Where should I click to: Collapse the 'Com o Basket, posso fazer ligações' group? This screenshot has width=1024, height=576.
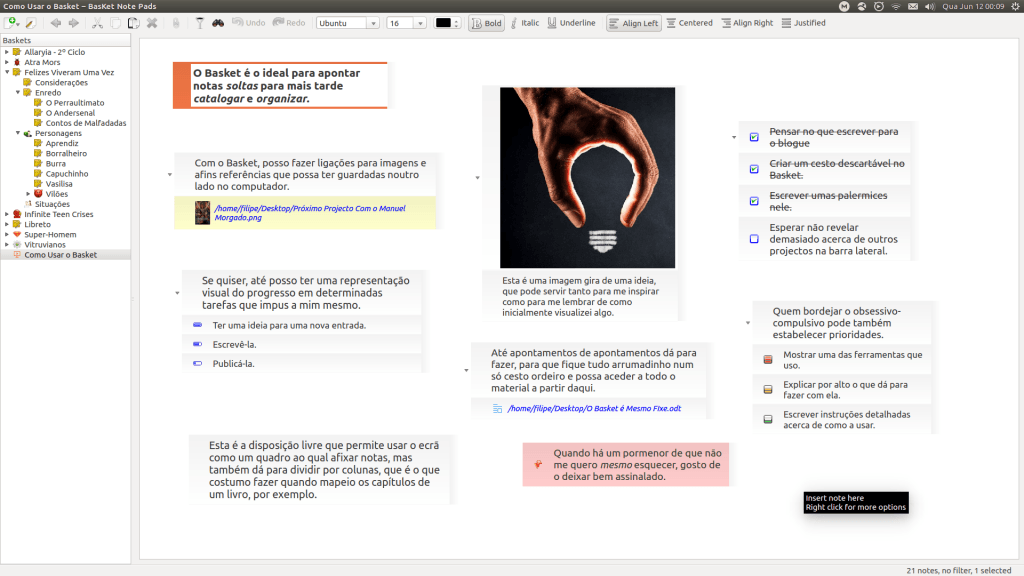pyautogui.click(x=170, y=175)
